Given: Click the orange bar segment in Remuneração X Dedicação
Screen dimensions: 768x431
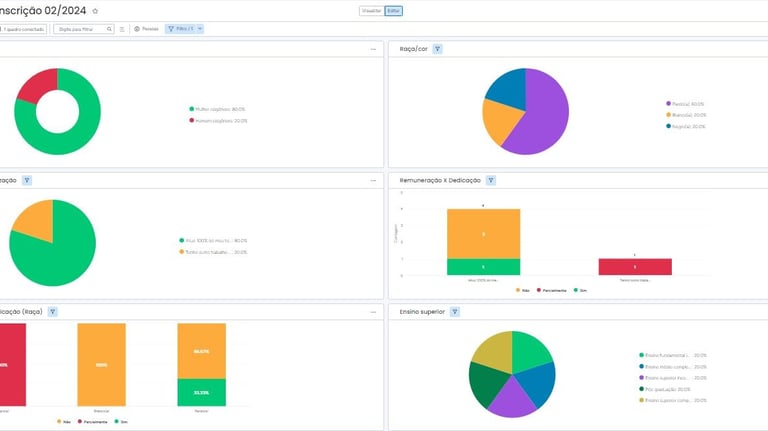Looking at the screenshot, I should click(x=483, y=234).
